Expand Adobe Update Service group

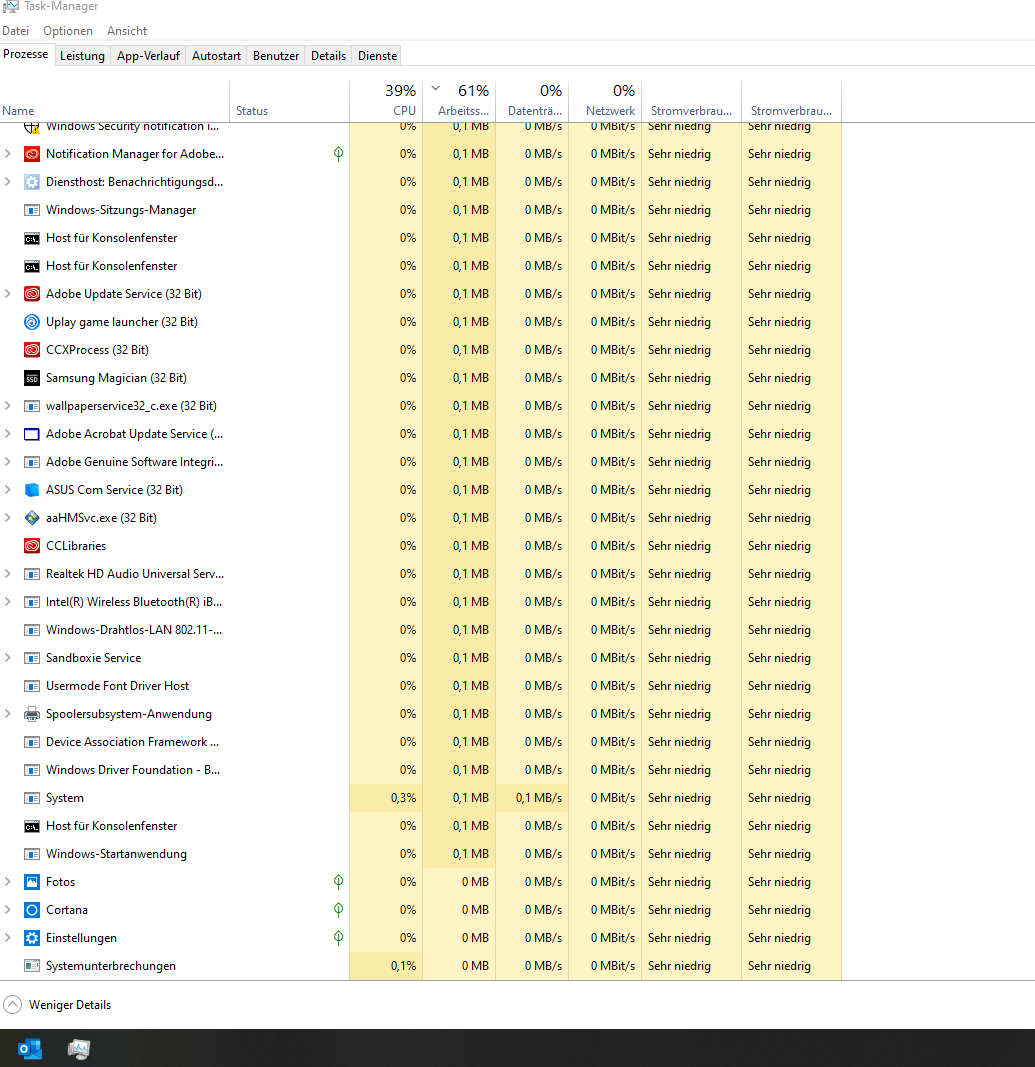[7, 294]
